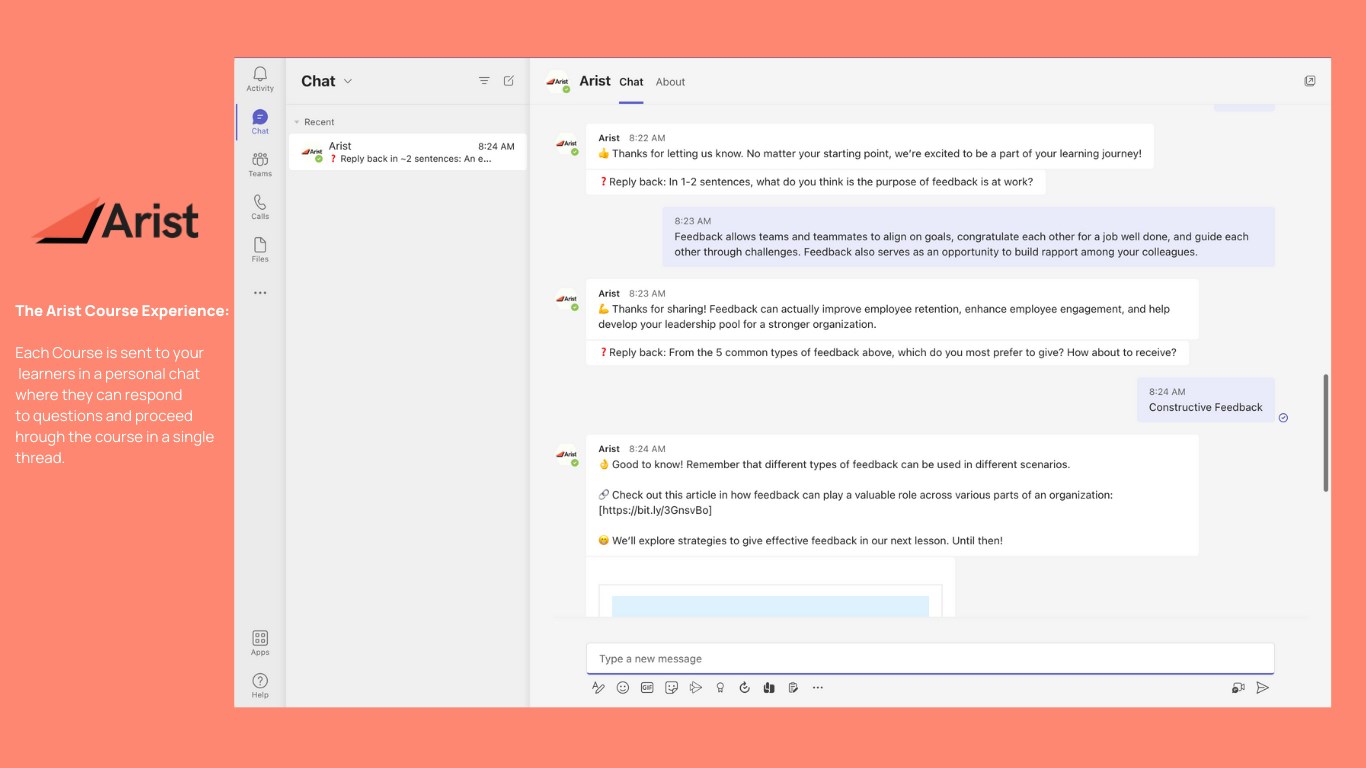Open the link preview thumbnail card
Image resolution: width=1366 pixels, height=768 pixels.
pyautogui.click(x=770, y=588)
